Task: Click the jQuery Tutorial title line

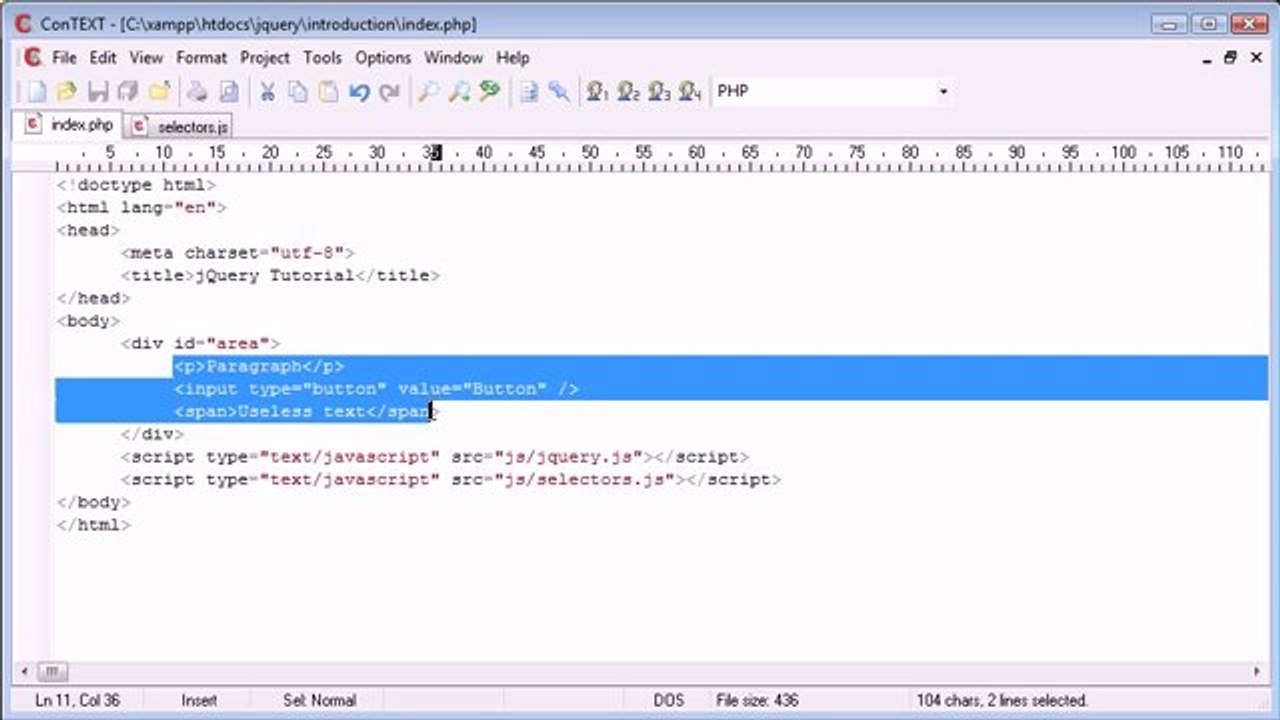Action: pos(280,275)
